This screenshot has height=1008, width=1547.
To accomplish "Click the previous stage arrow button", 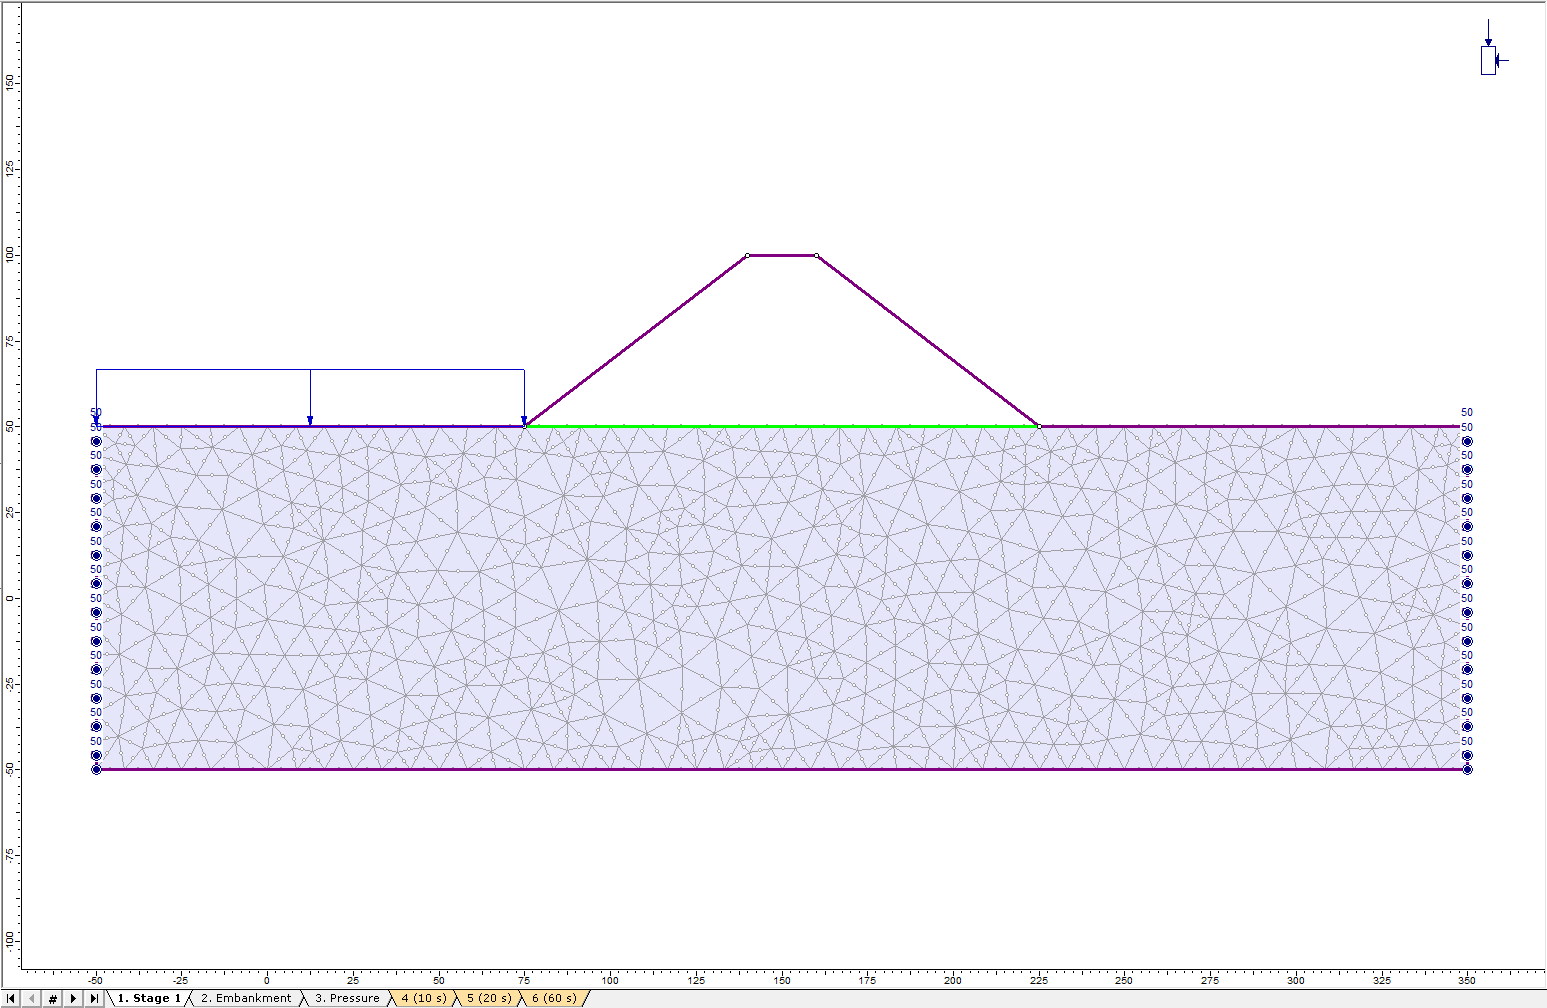I will coord(32,998).
